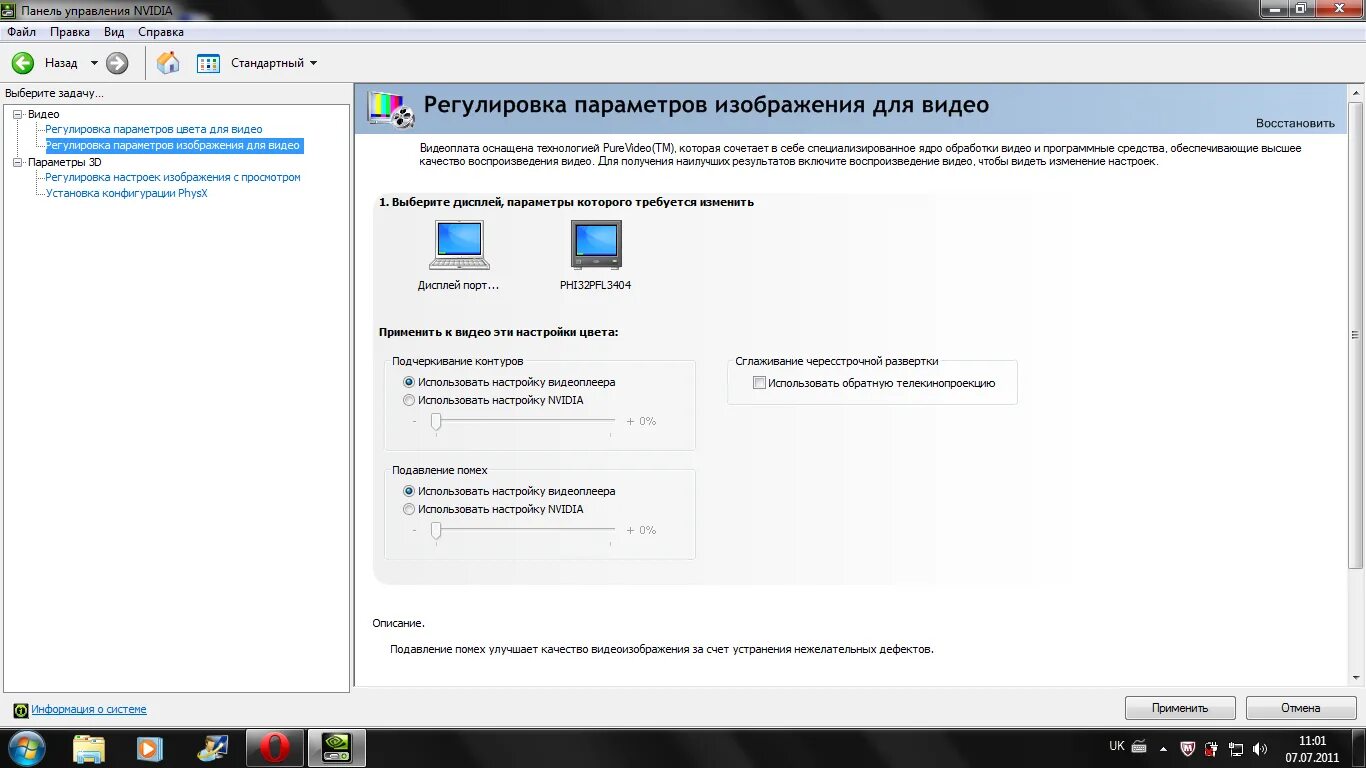
Task: Click the view mode grid icon
Action: click(x=208, y=63)
